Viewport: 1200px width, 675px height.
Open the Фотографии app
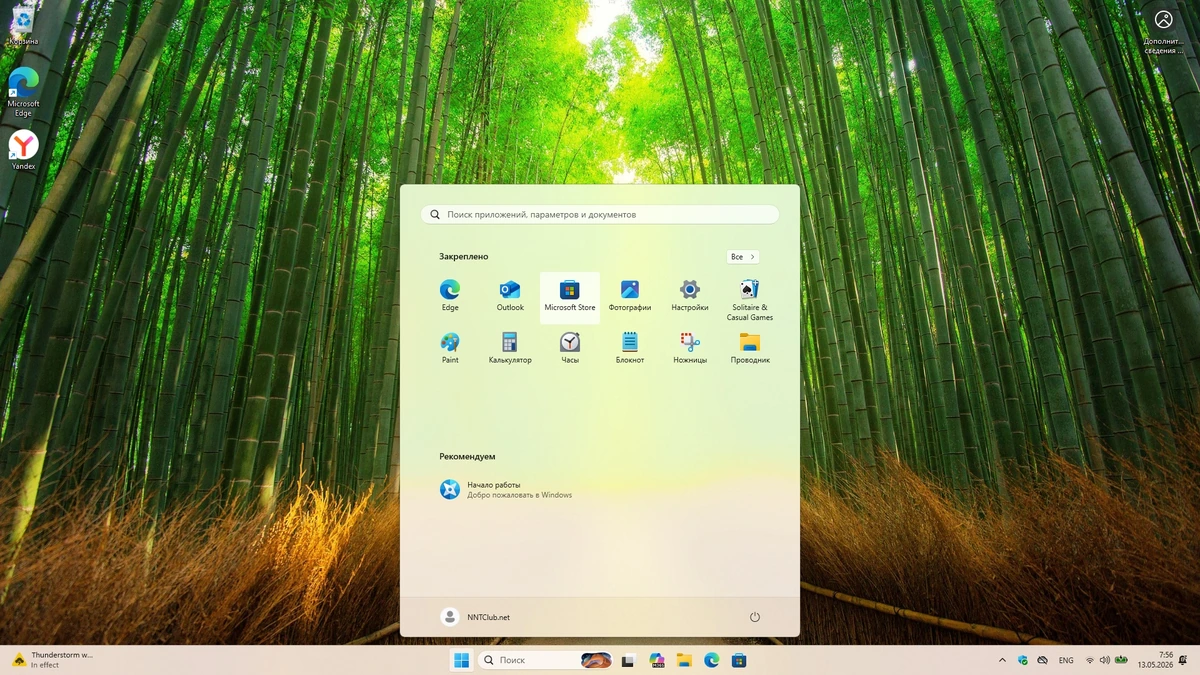[630, 296]
